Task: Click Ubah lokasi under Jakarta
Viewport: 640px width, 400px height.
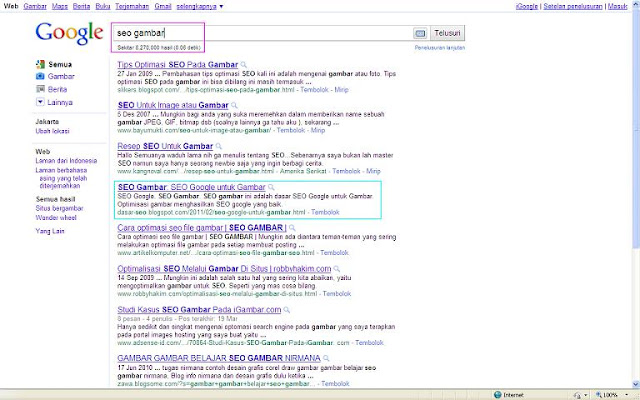Action: pyautogui.click(x=52, y=131)
